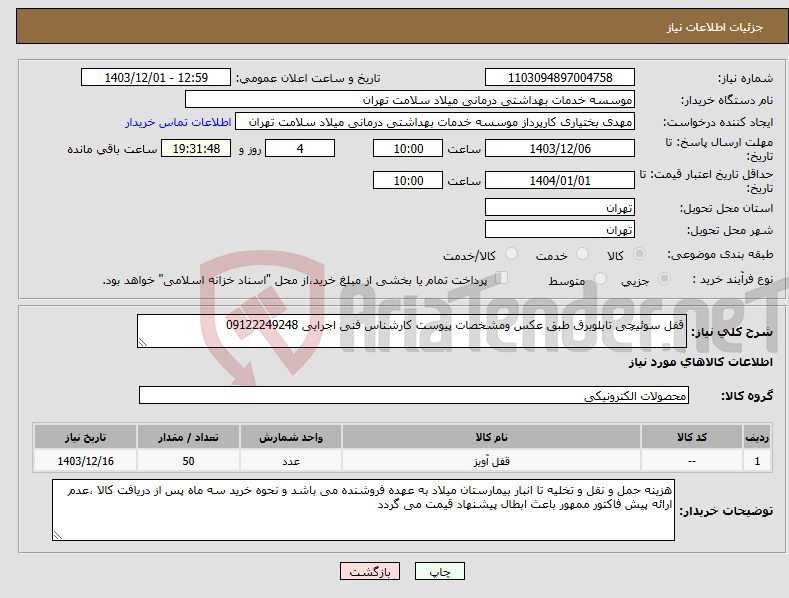Click the نام دستگاه خریدار field
The height and width of the screenshot is (598, 789).
[410, 100]
